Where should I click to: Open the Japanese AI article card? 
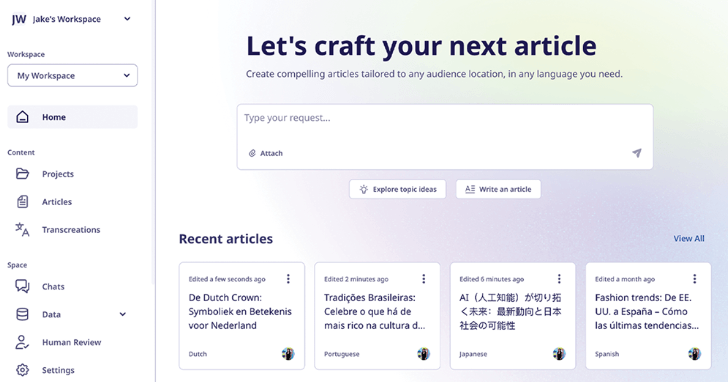[x=513, y=316]
